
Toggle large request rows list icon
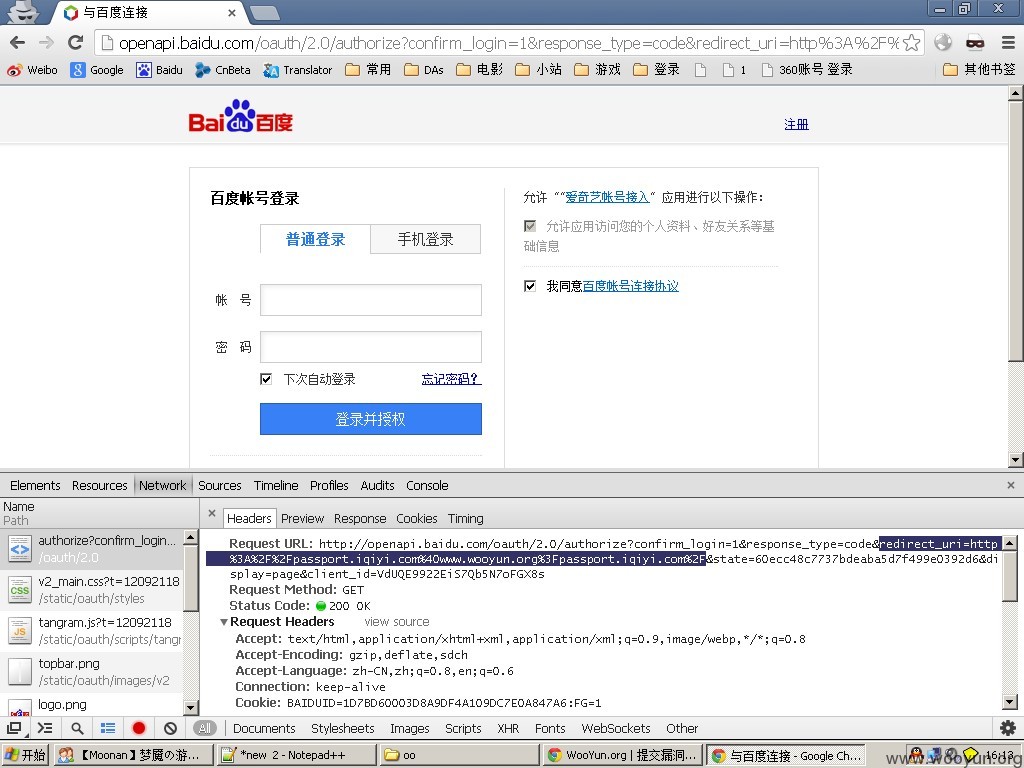pos(108,728)
